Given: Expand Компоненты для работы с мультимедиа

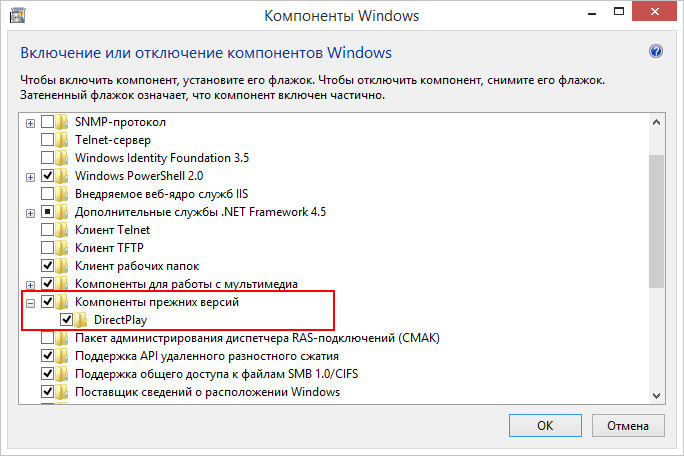Looking at the screenshot, I should (x=30, y=285).
